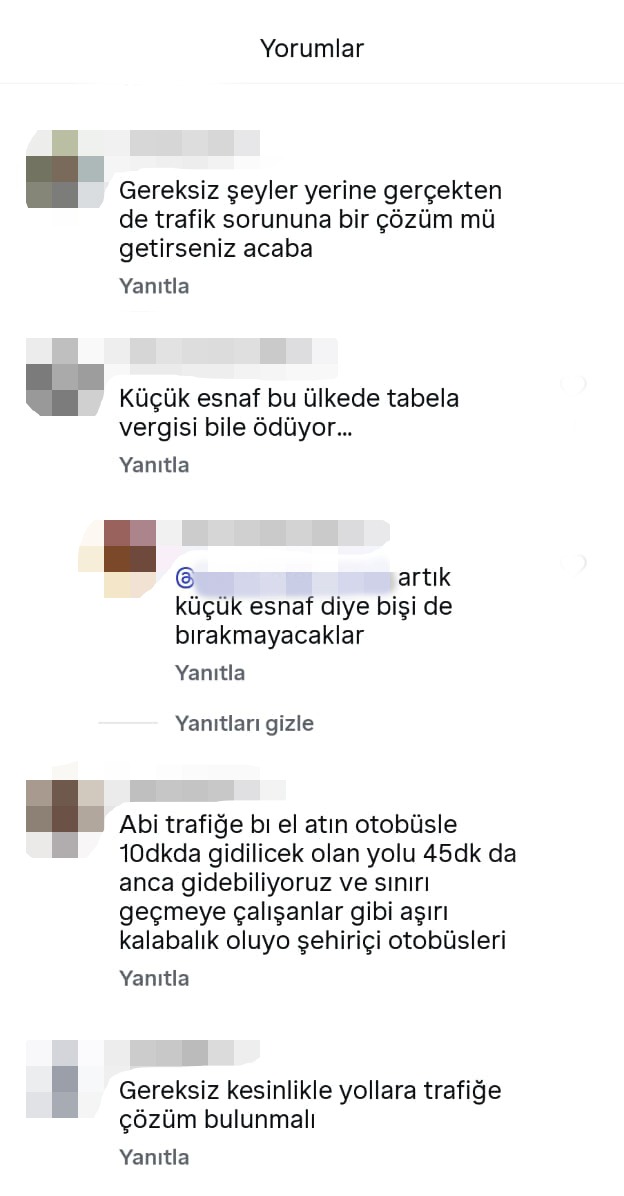Open avatar of 'Küçük esnaf' commenter
624x1196 pixels.
65,377
